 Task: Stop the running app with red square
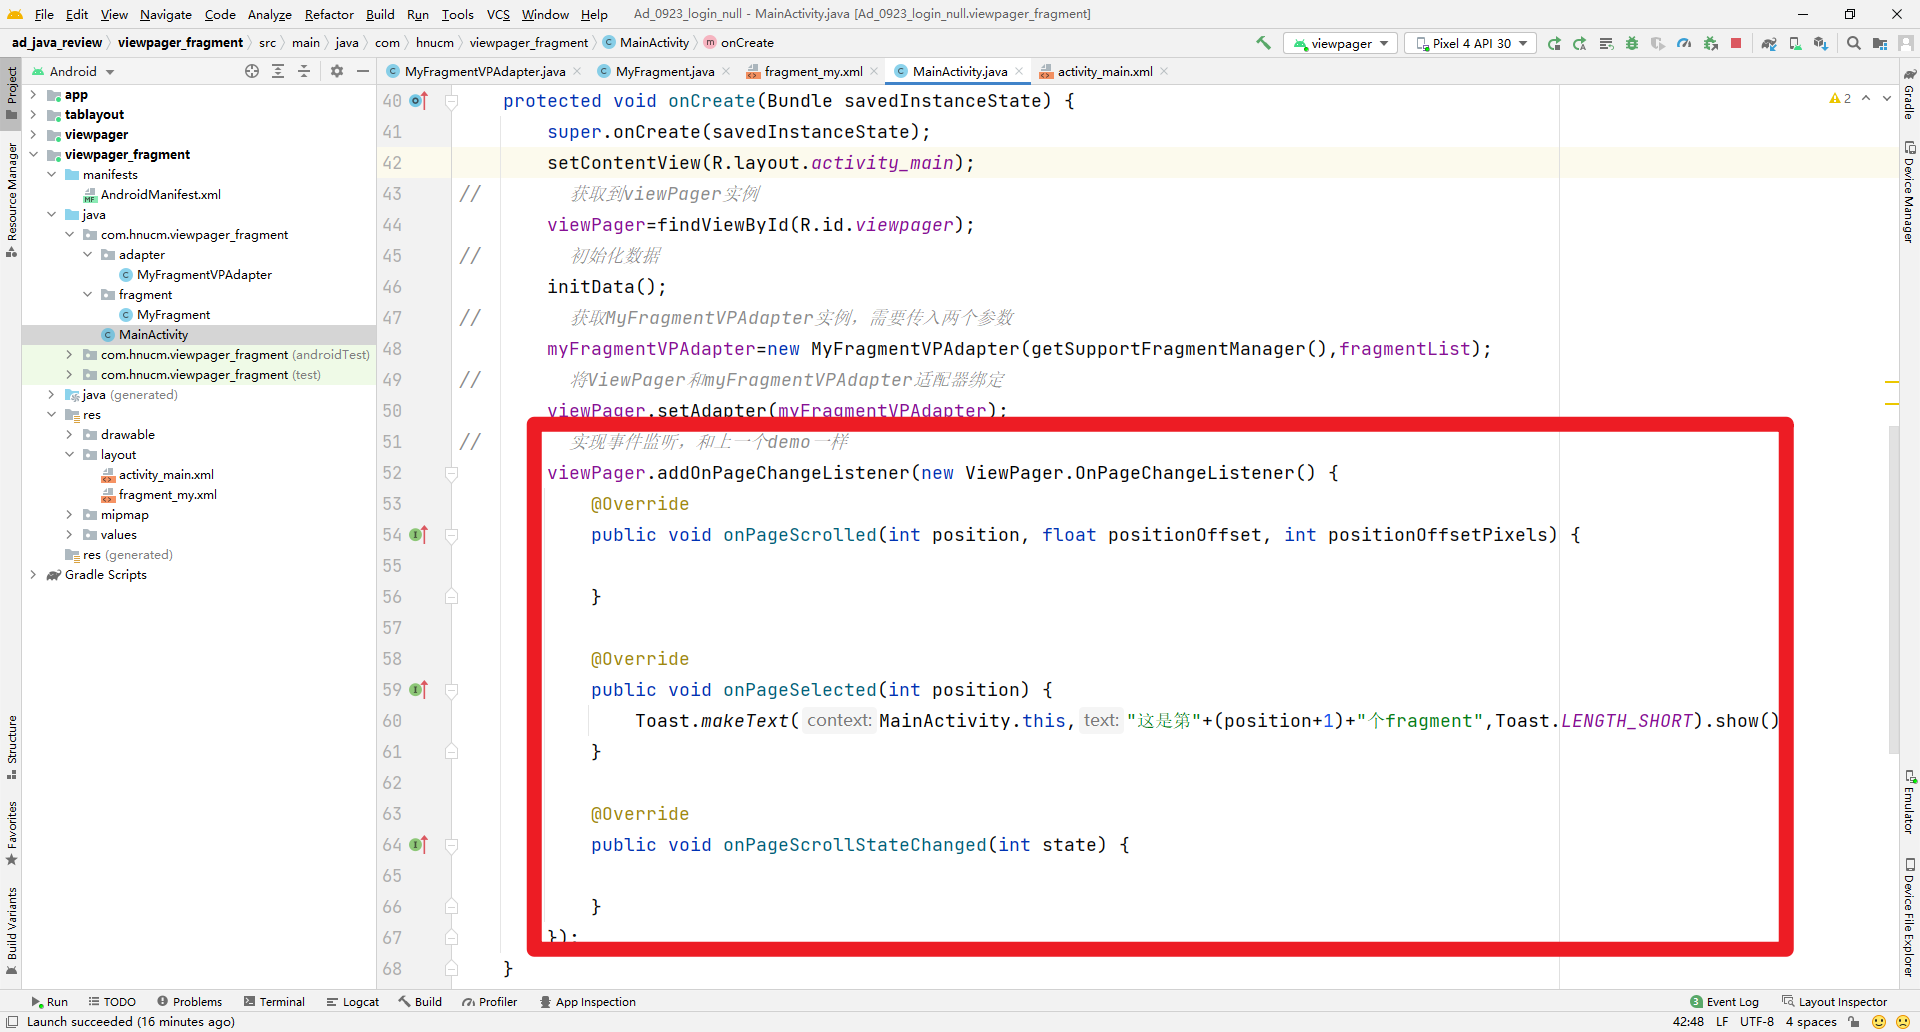click(x=1736, y=43)
